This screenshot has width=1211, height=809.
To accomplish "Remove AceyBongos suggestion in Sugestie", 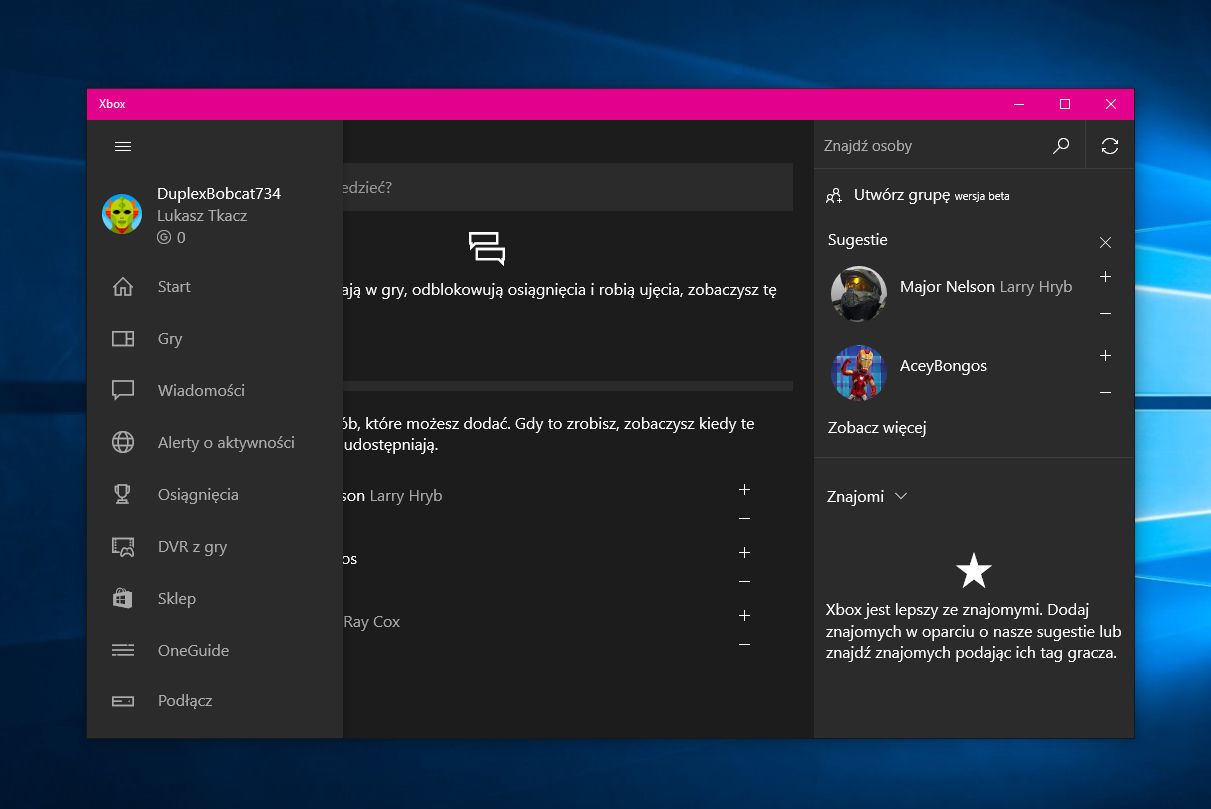I will pyautogui.click(x=1105, y=392).
